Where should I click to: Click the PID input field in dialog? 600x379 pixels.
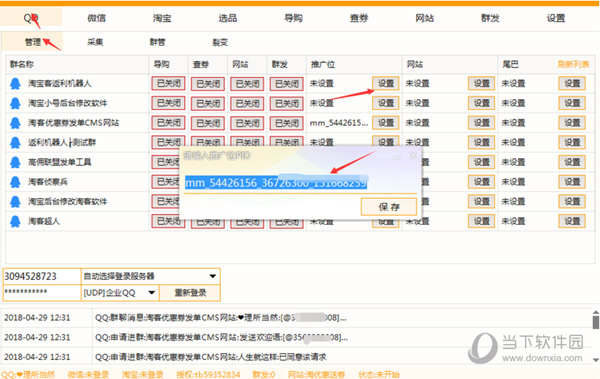click(300, 183)
